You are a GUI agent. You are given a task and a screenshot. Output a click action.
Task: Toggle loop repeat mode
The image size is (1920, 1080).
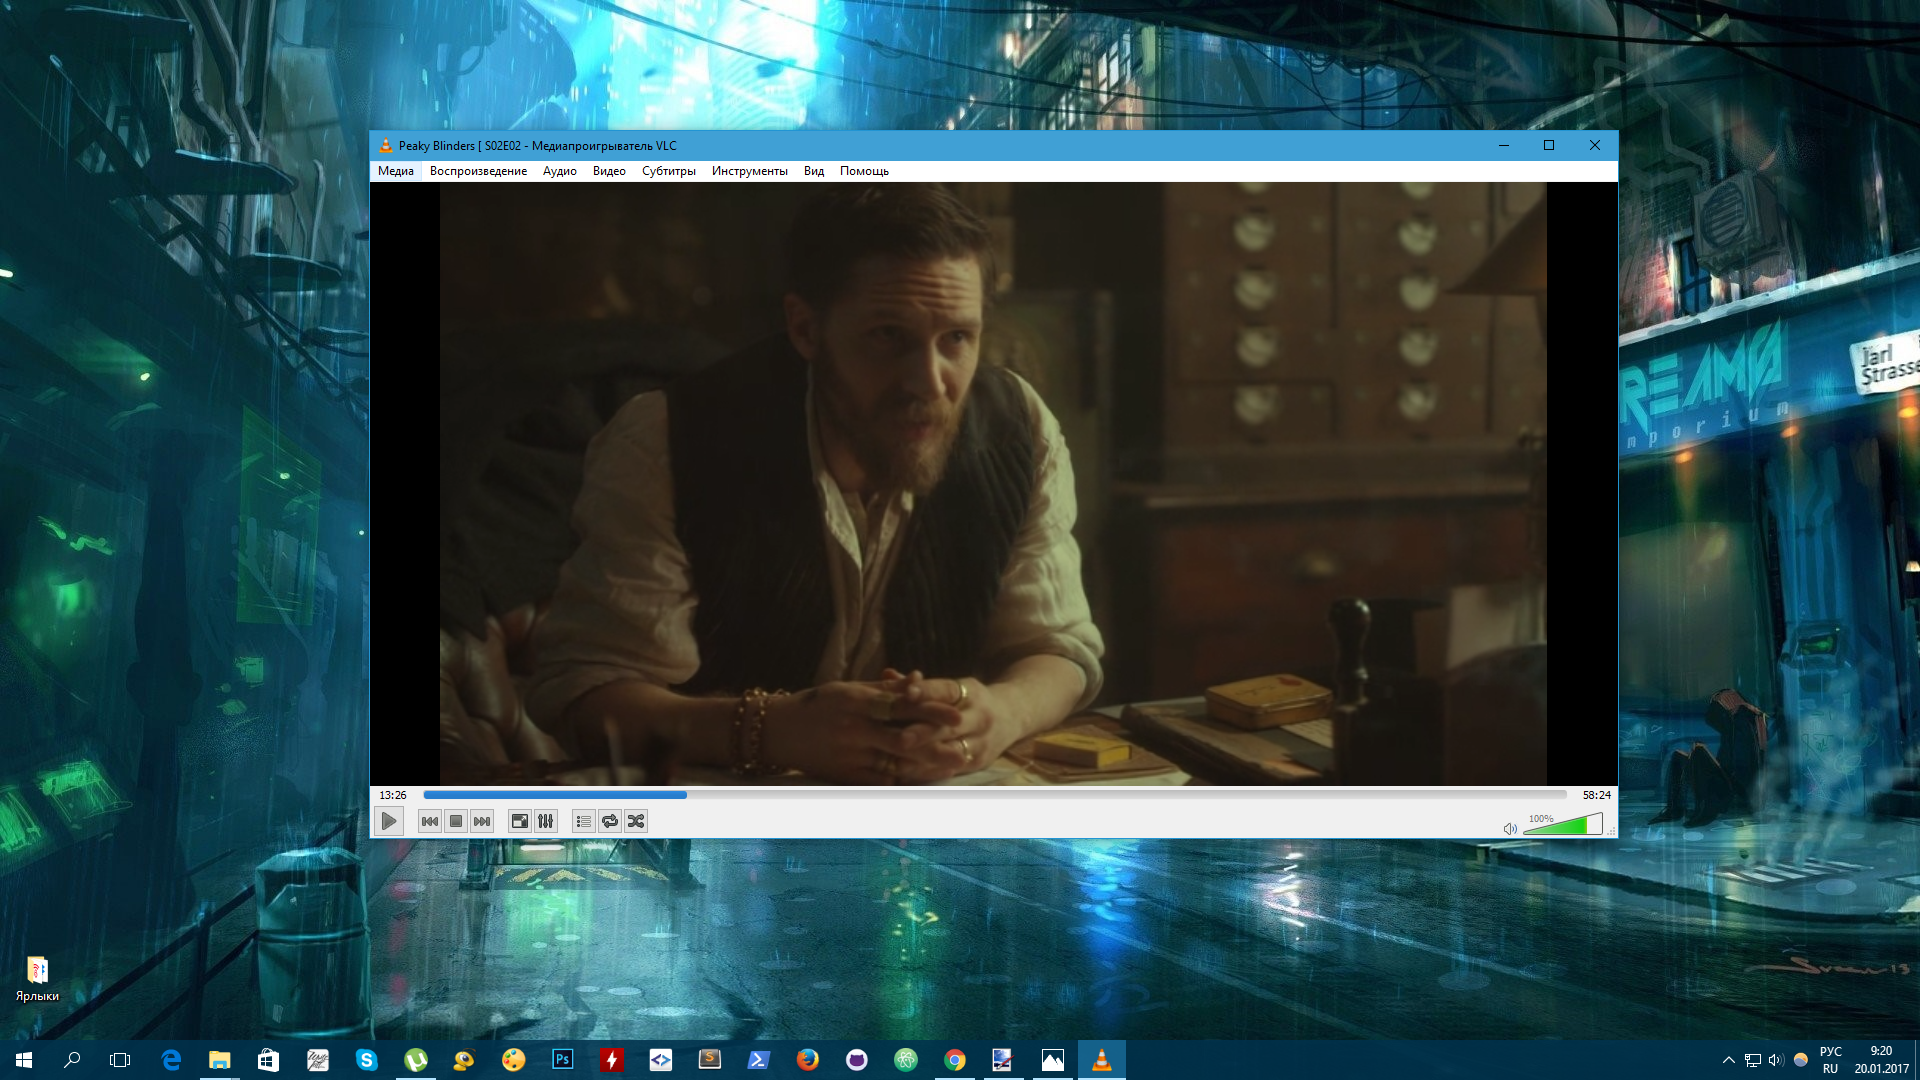[x=610, y=822]
